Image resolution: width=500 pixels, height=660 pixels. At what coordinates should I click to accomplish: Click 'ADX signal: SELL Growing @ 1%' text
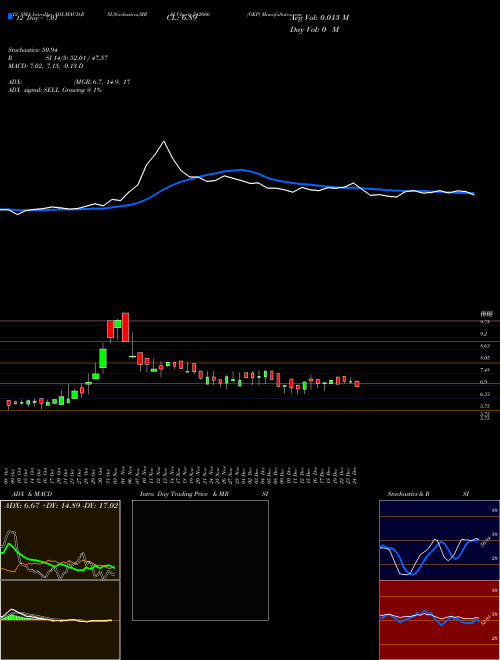click(x=55, y=90)
